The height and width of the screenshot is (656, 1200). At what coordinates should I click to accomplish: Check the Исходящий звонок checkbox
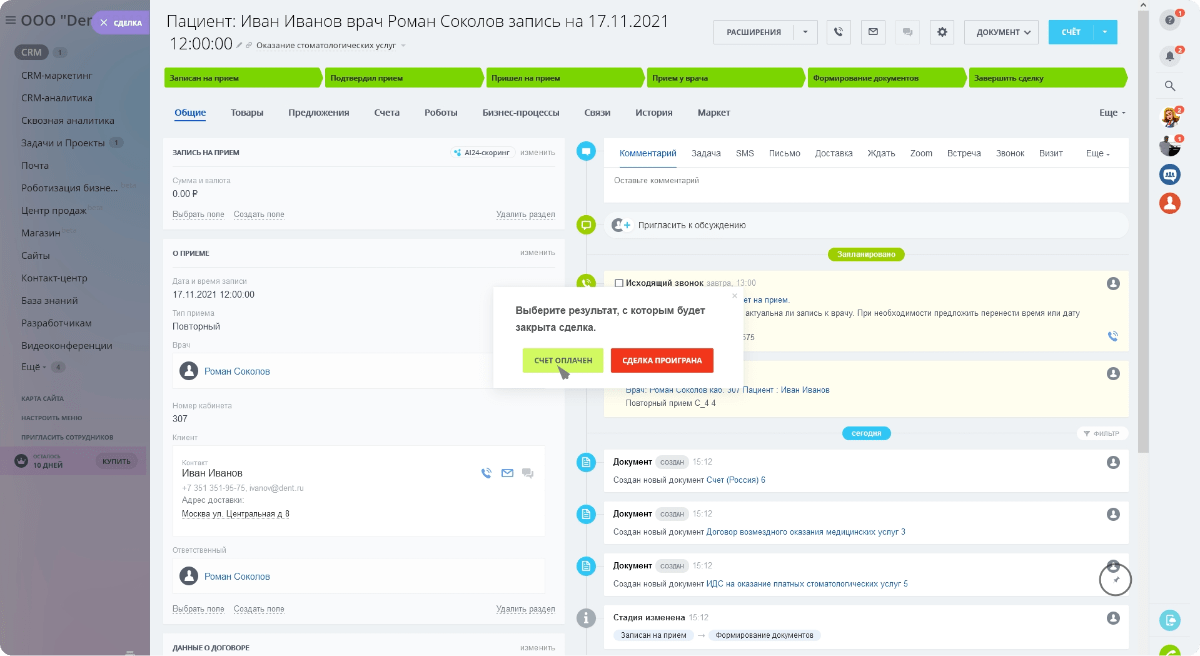619,283
